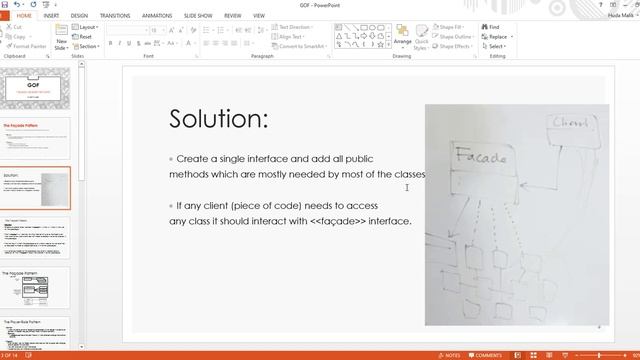Align text right
The height and width of the screenshot is (360, 640).
tap(225, 43)
